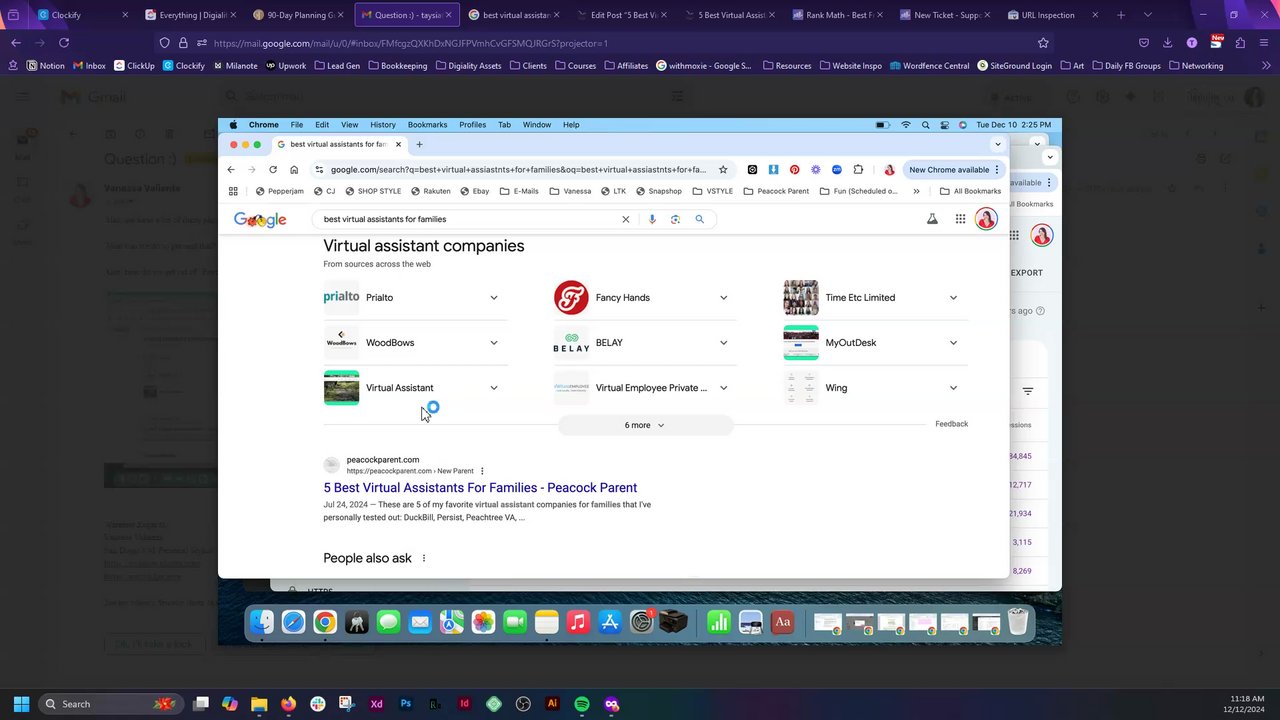Viewport: 1280px width, 720px height.
Task: Open the All Bookmarks folder
Action: pyautogui.click(x=970, y=191)
